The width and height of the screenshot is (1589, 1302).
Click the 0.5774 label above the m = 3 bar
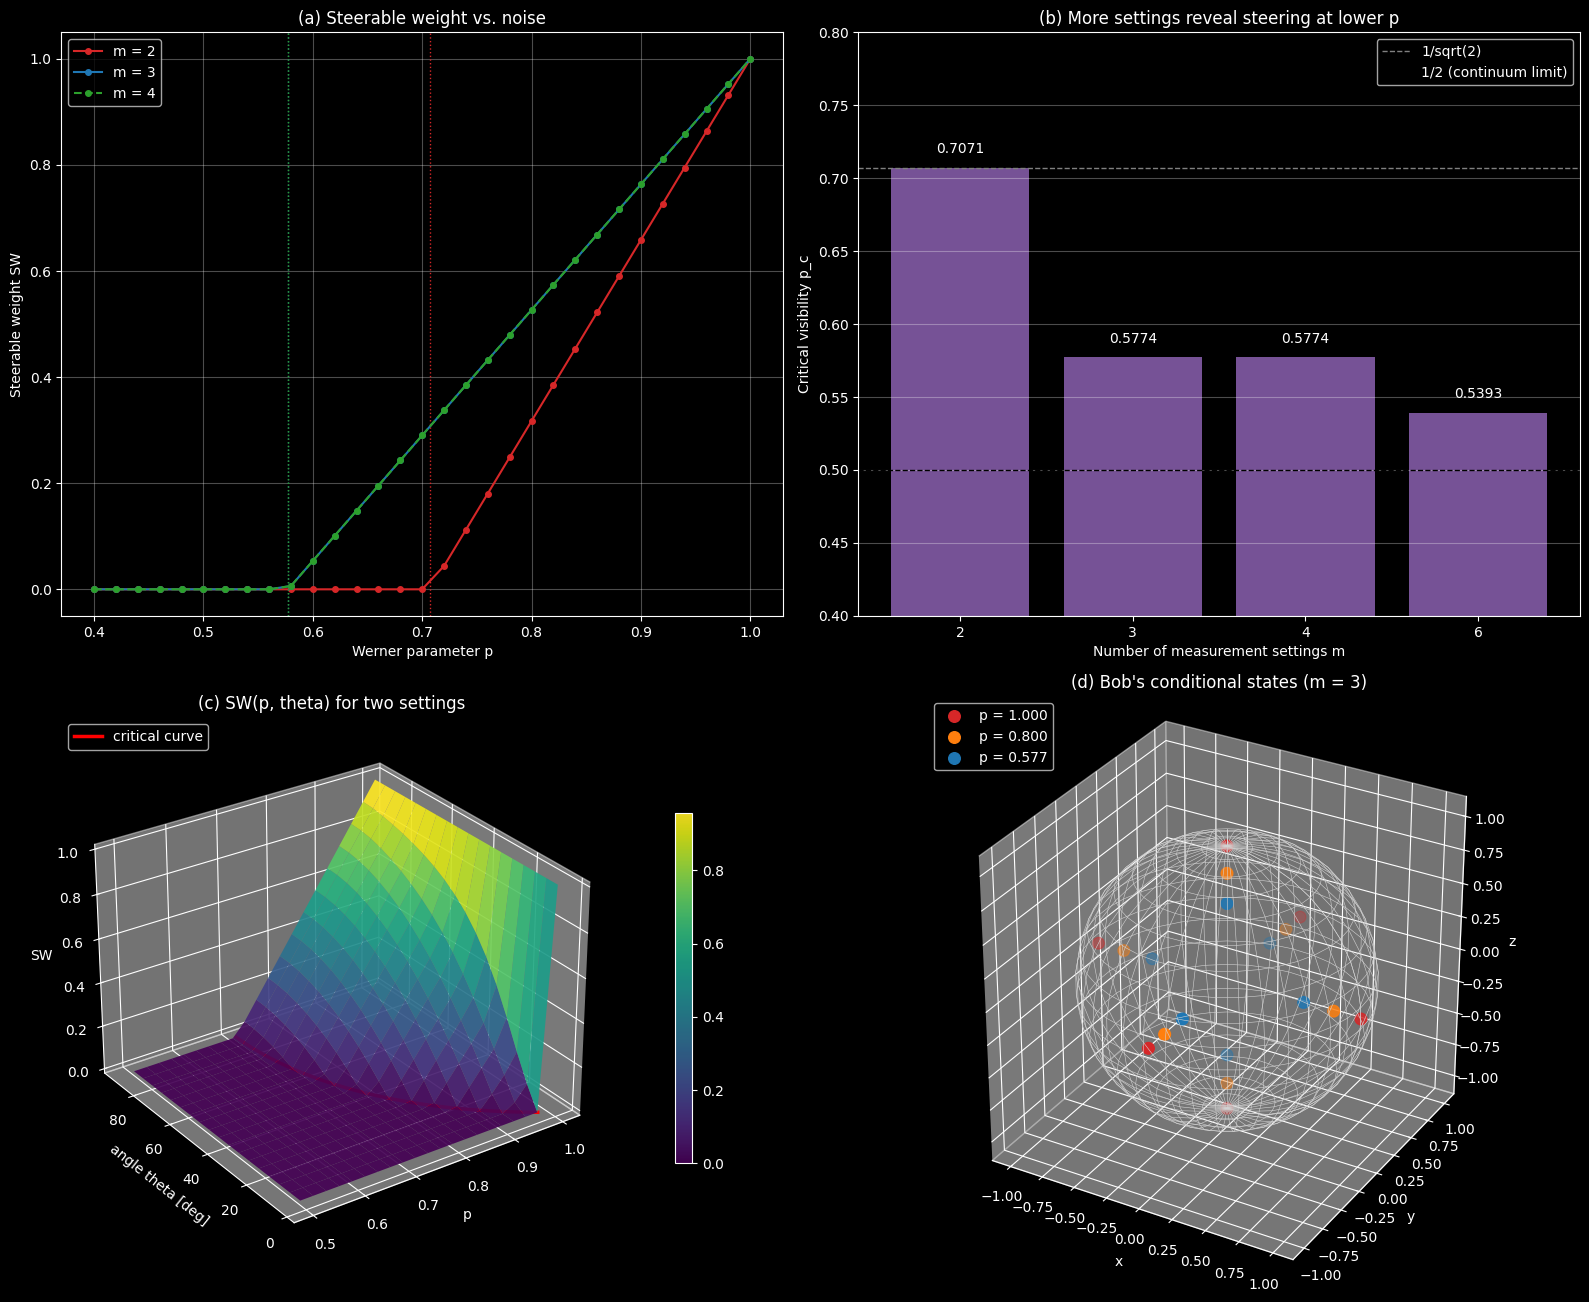pyautogui.click(x=1133, y=338)
